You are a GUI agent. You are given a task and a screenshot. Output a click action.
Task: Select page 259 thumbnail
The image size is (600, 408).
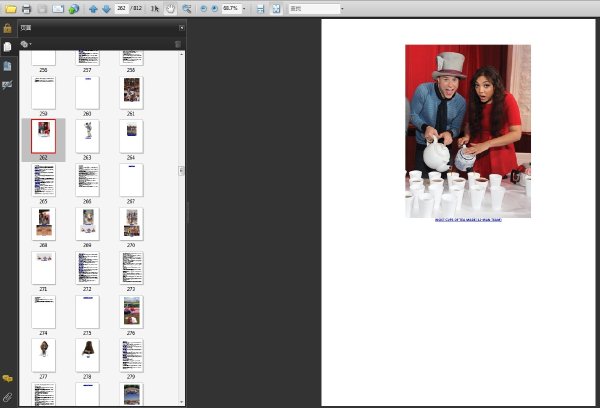tap(43, 93)
